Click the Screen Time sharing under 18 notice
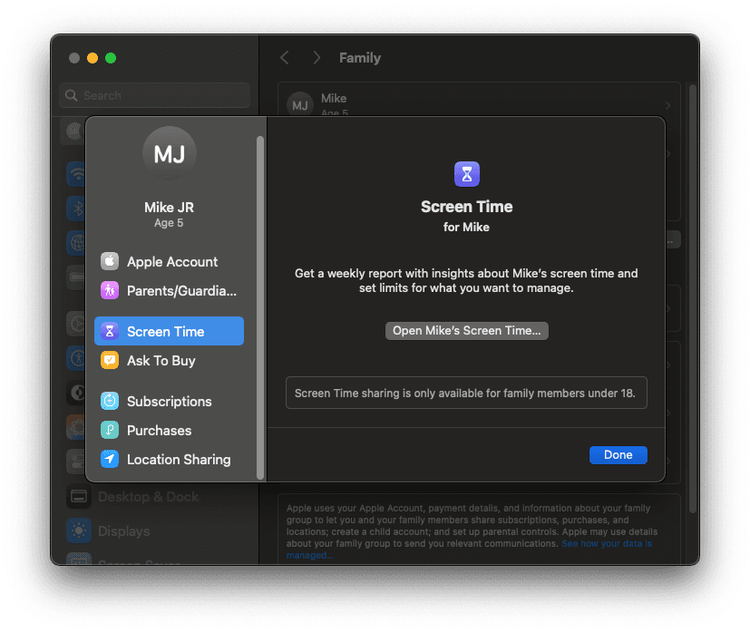Image resolution: width=750 pixels, height=632 pixels. (466, 393)
